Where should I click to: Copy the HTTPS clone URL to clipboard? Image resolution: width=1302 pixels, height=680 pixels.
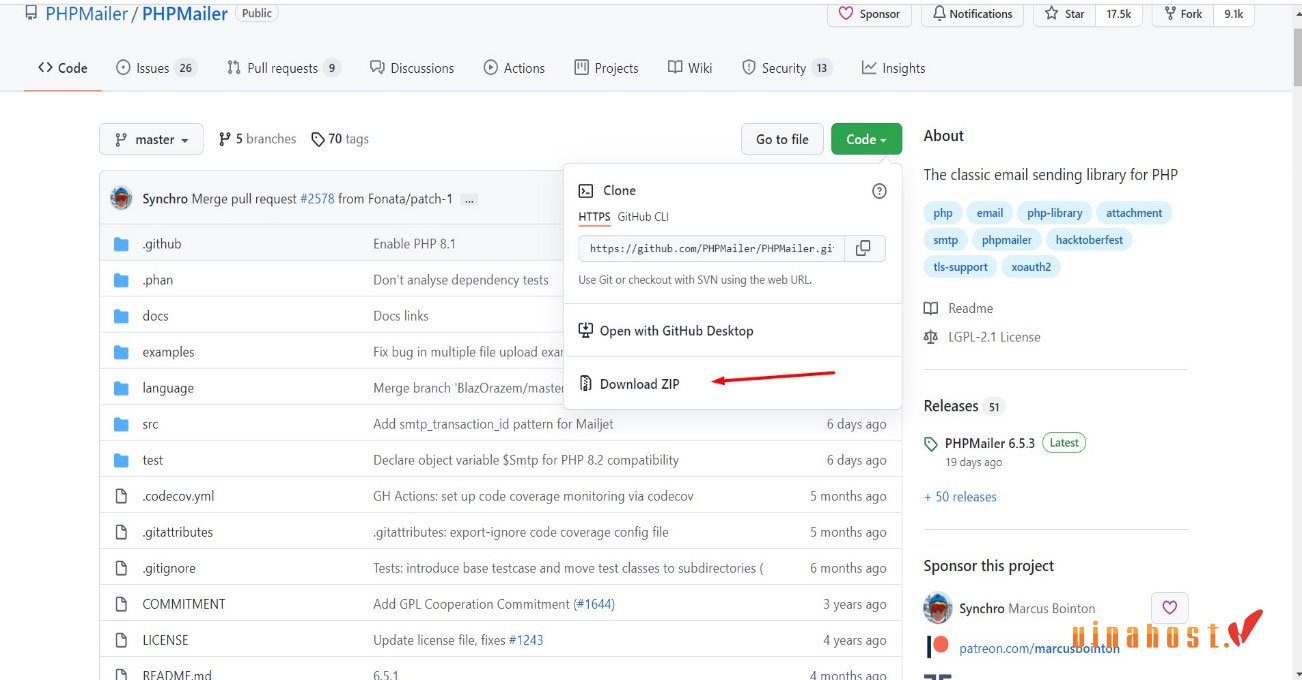click(862, 248)
